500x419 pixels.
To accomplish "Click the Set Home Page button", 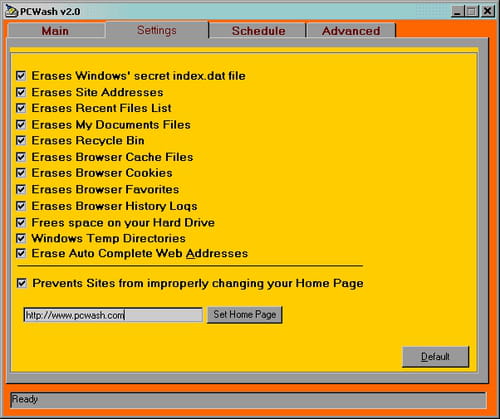I will click(245, 315).
